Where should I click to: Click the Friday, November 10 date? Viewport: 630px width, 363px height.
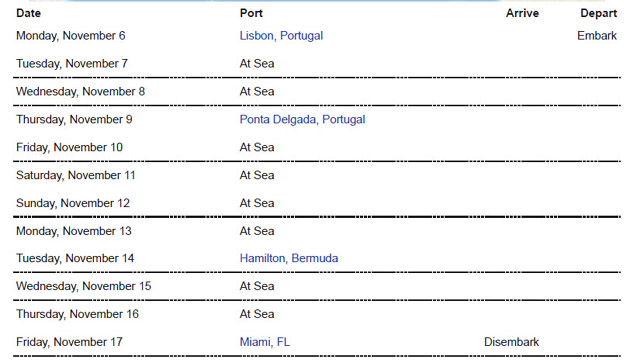(70, 147)
